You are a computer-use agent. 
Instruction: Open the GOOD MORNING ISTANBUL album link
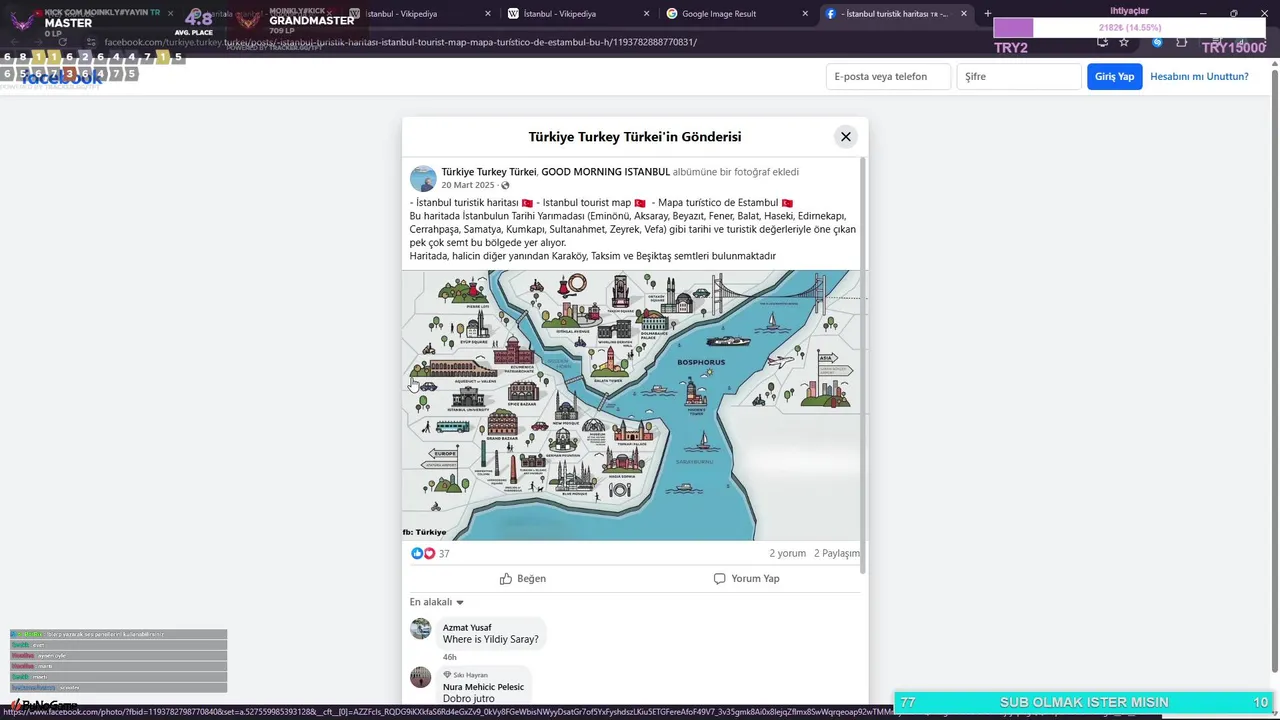tap(606, 172)
